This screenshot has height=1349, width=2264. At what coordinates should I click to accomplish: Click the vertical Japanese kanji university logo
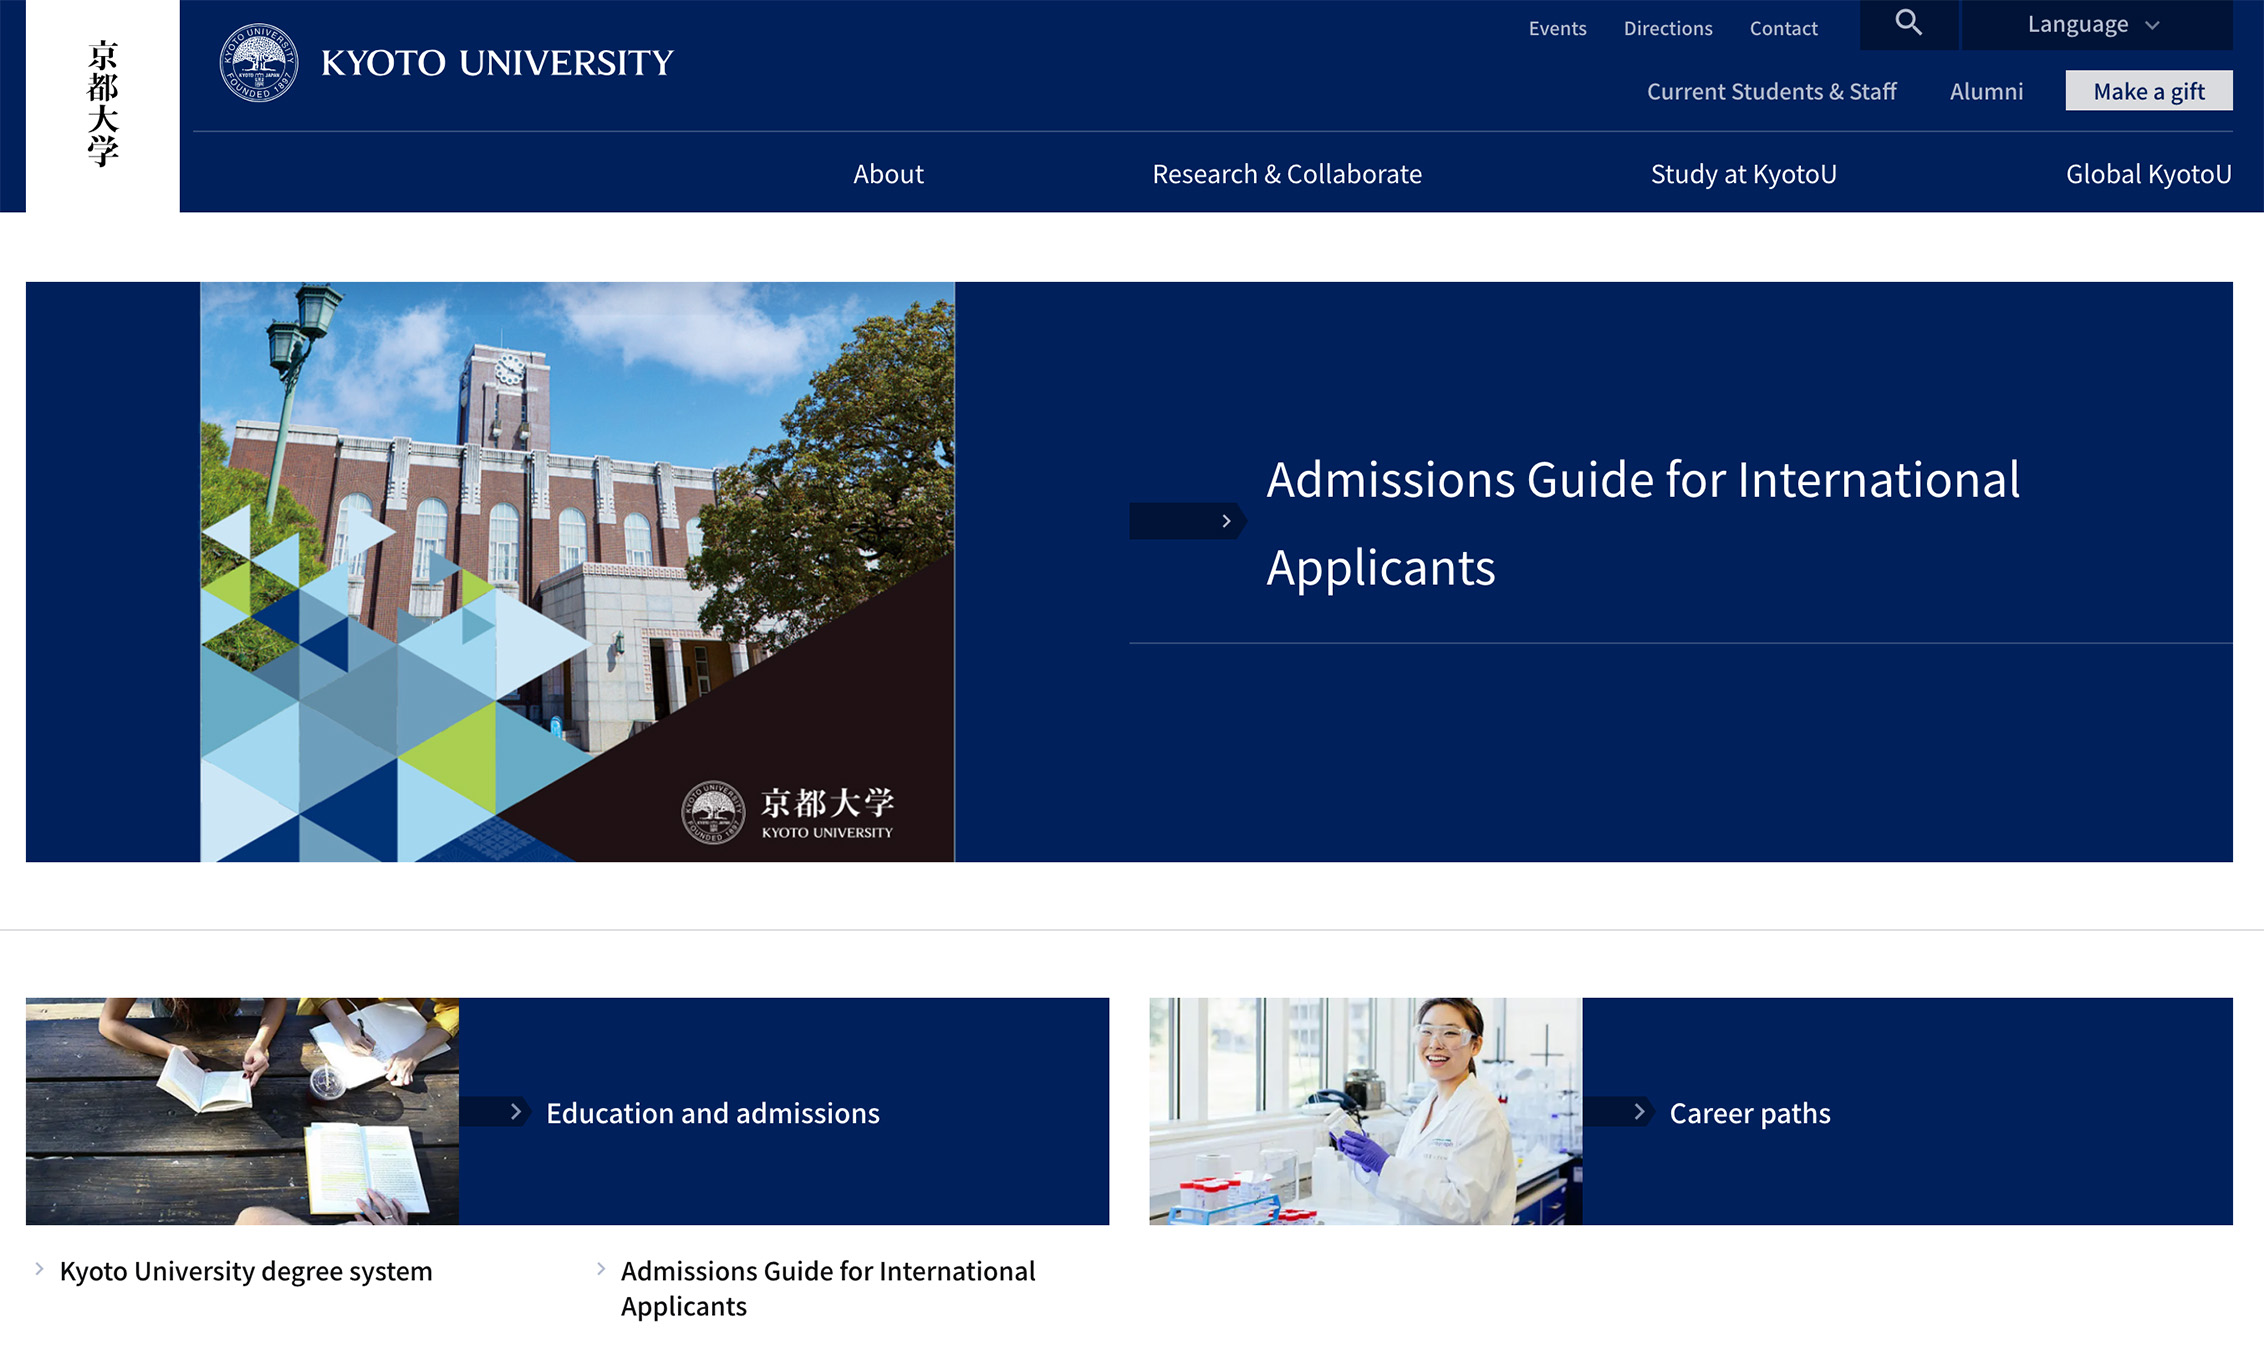click(x=102, y=104)
